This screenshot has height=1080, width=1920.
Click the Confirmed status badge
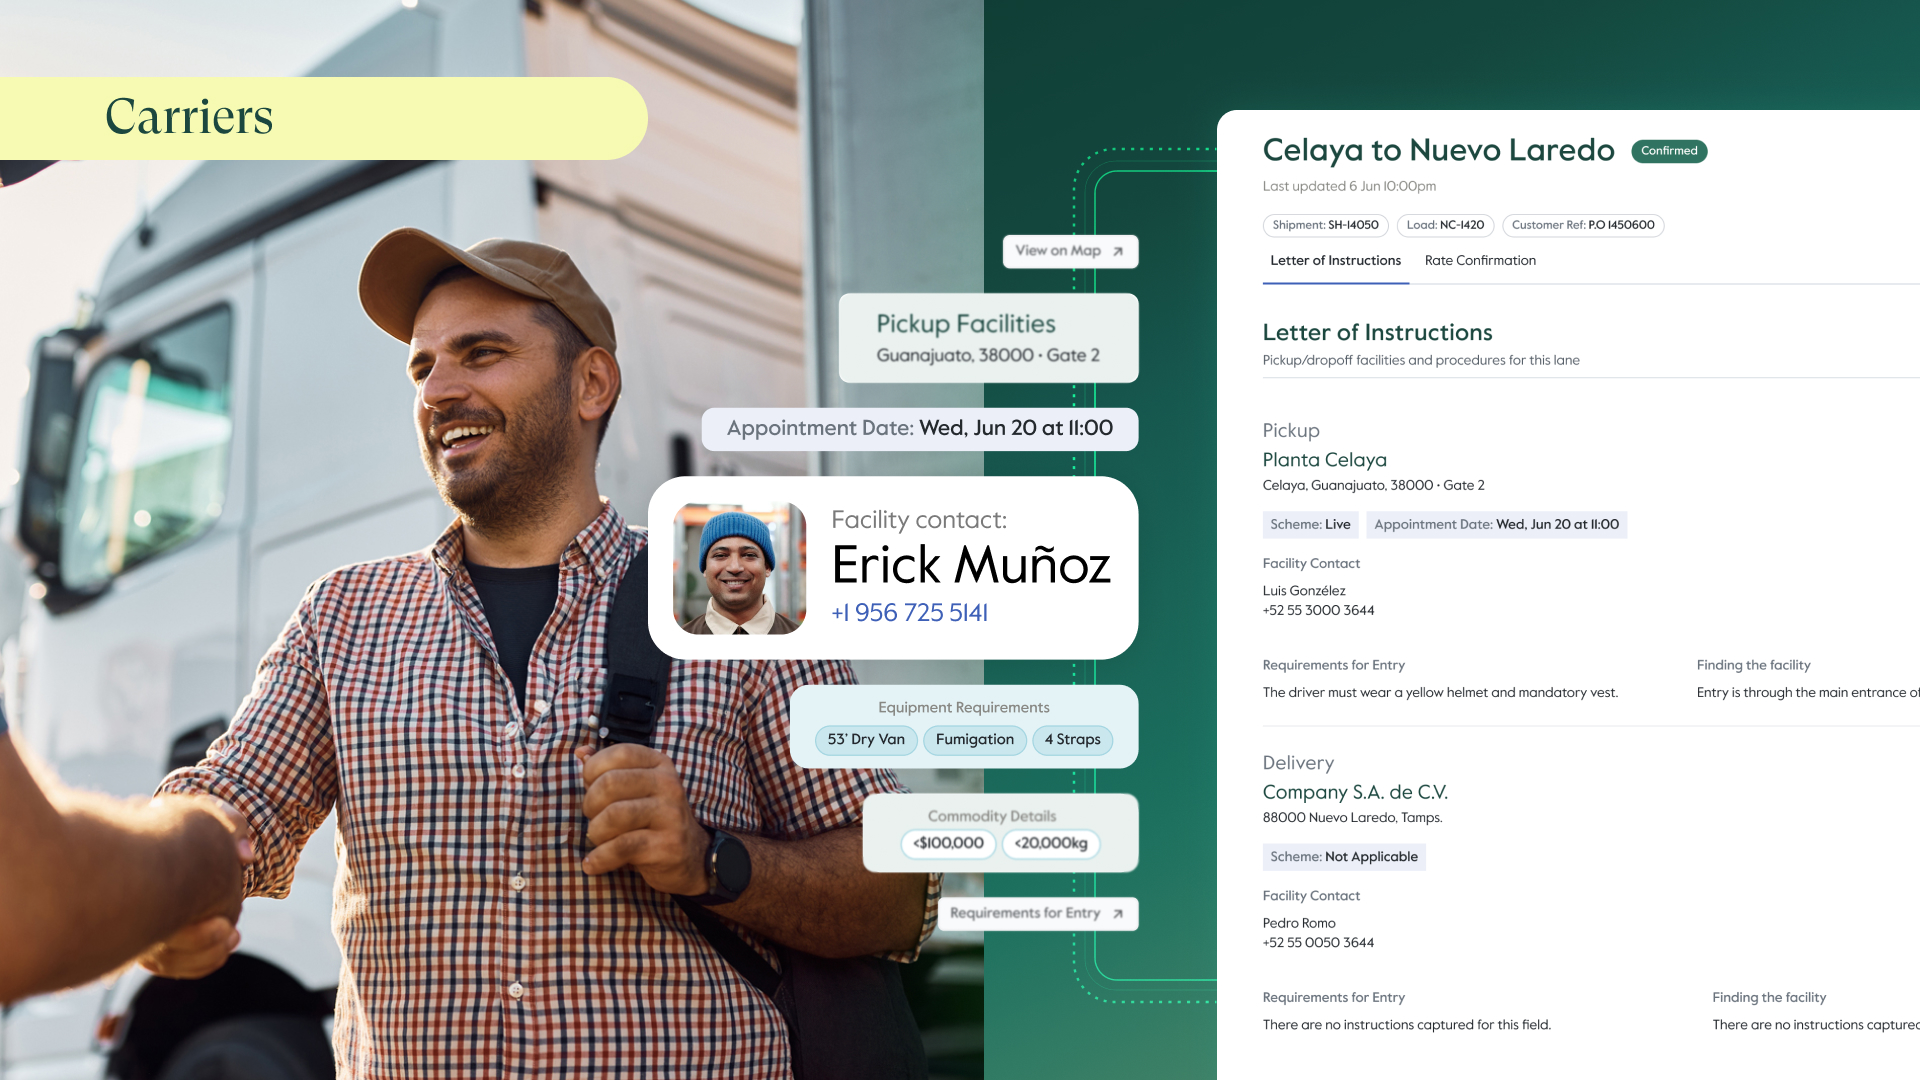coord(1669,151)
